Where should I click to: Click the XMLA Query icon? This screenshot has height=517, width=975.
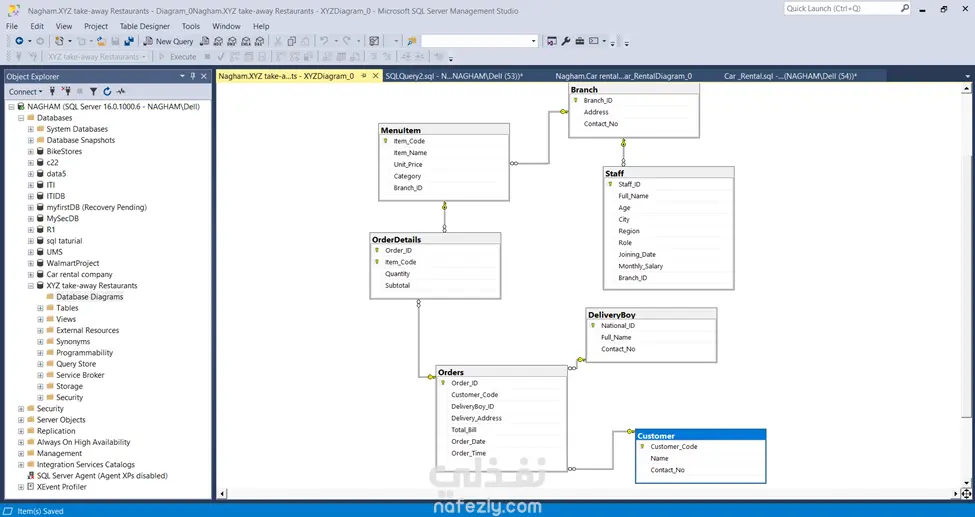click(x=246, y=41)
